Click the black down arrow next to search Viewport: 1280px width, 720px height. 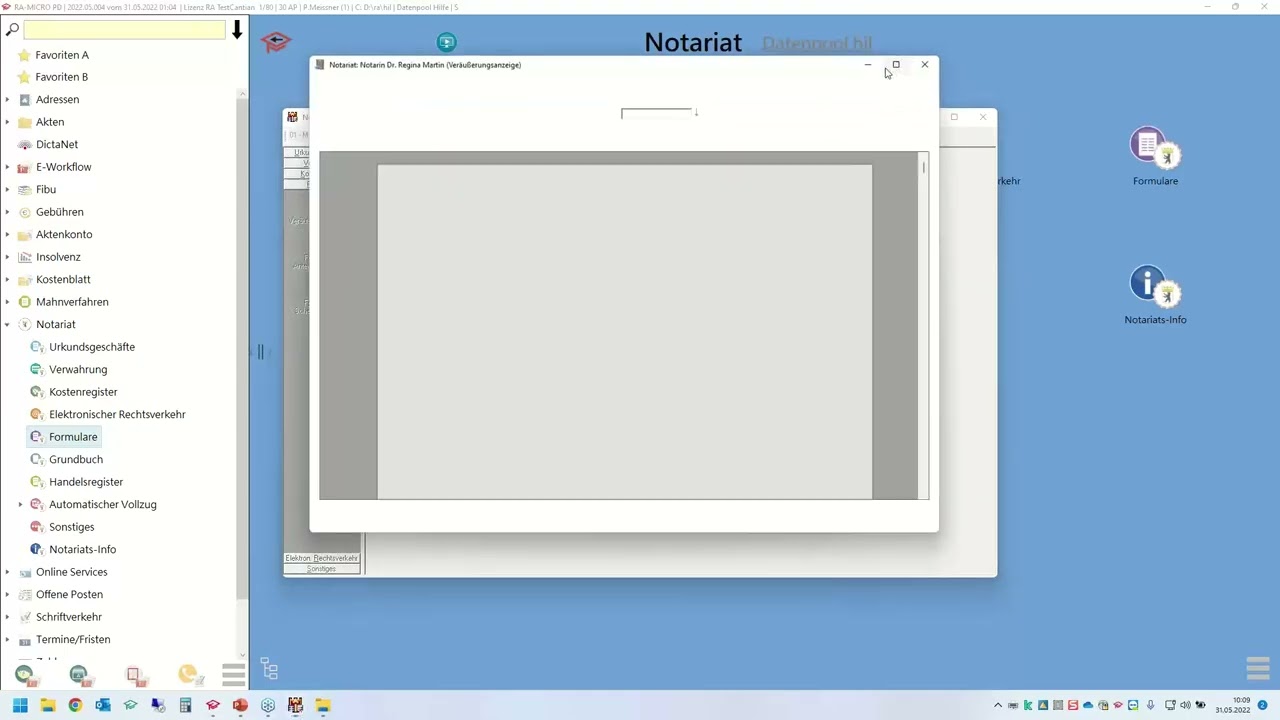point(237,30)
